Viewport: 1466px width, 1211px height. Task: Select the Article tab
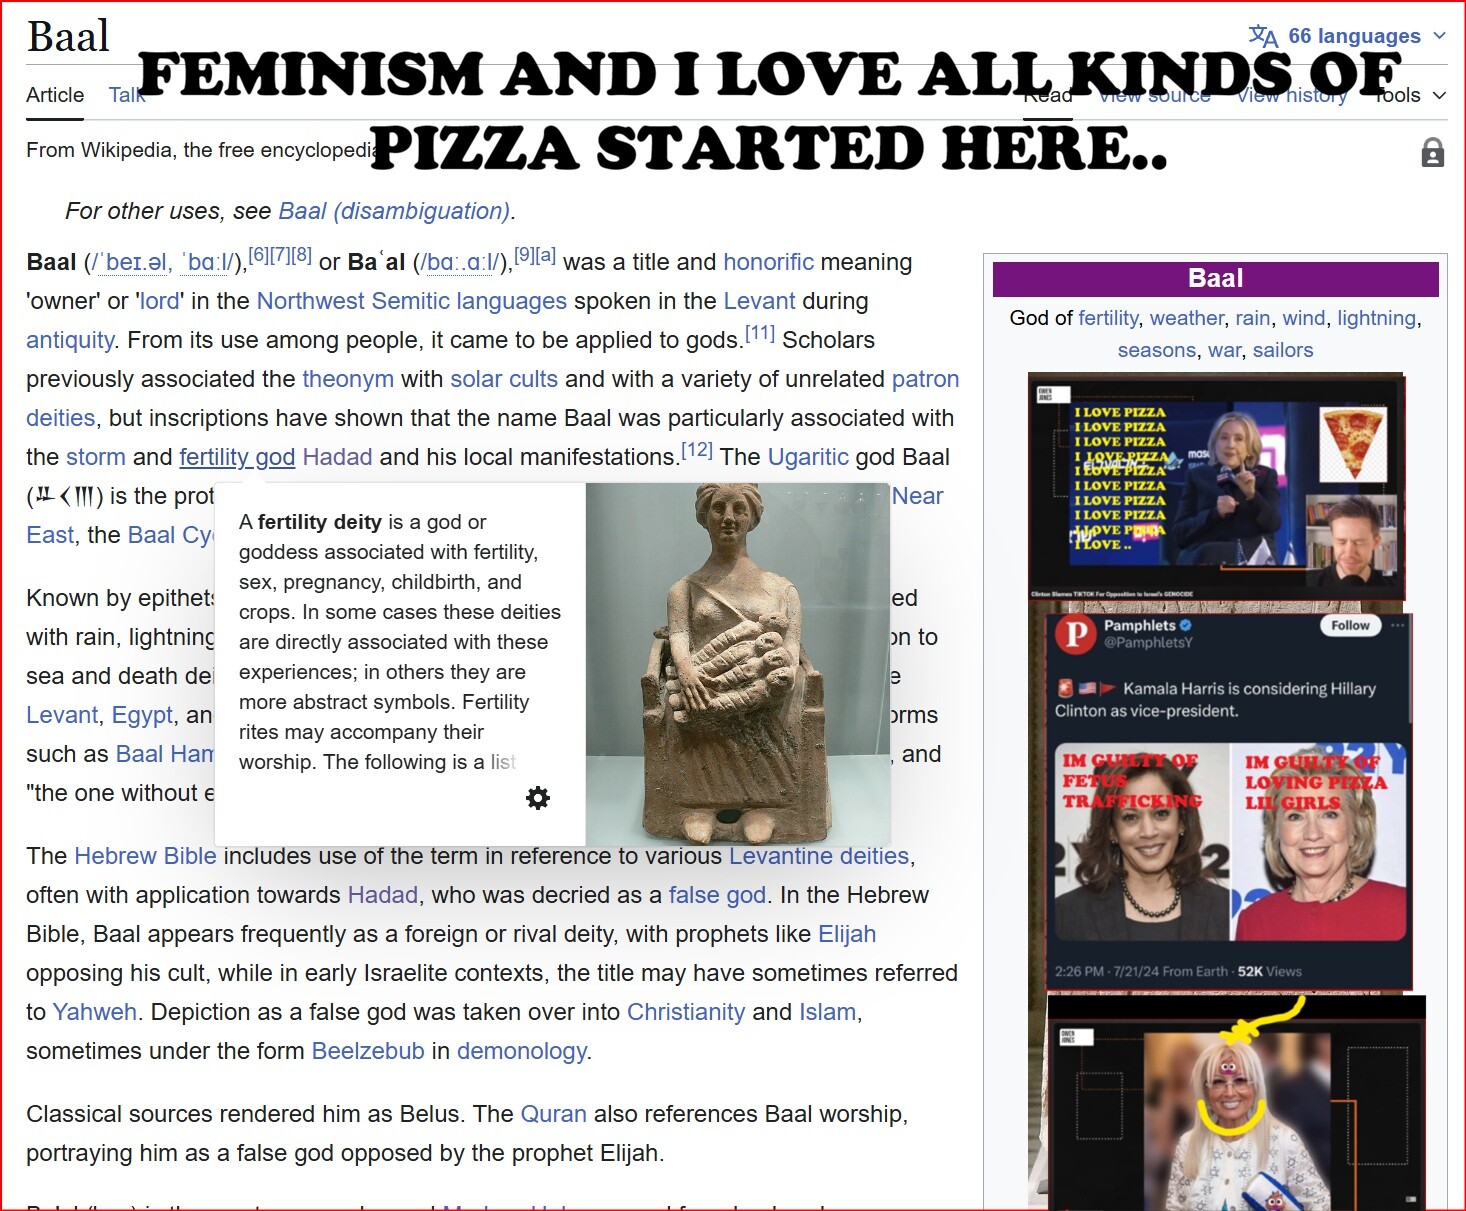55,95
